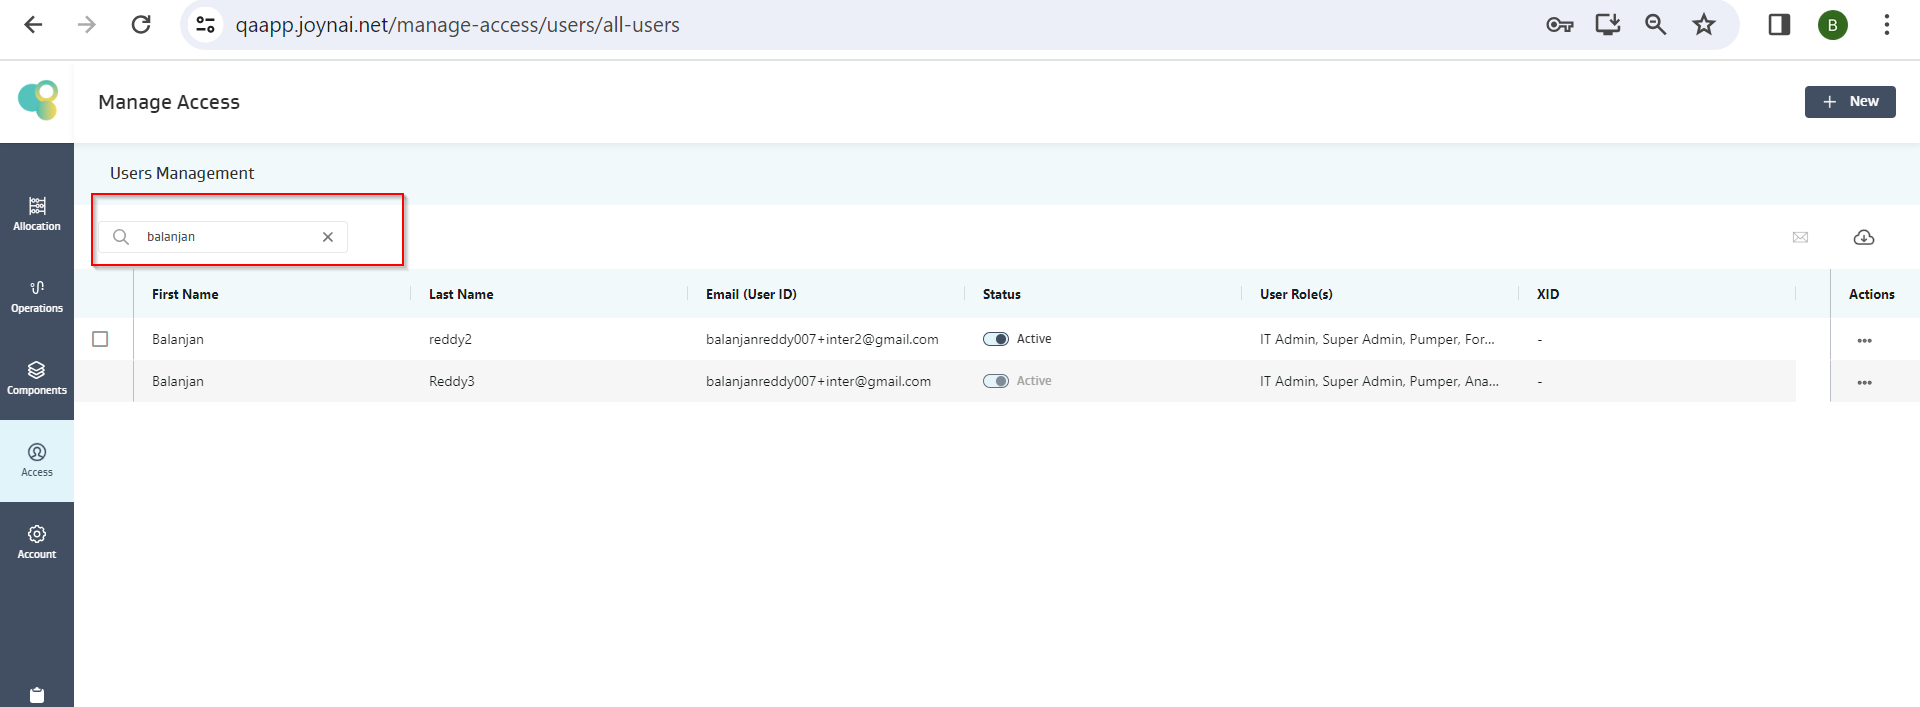This screenshot has height=707, width=1920.
Task: Reload the page in browser
Action: pyautogui.click(x=141, y=25)
